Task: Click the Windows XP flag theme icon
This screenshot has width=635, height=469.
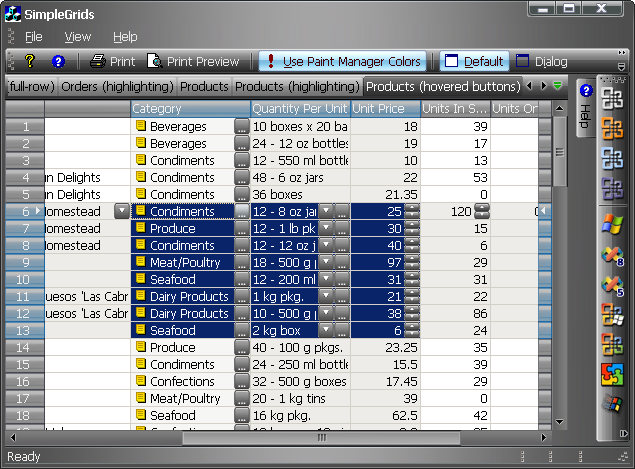Action: coord(612,223)
